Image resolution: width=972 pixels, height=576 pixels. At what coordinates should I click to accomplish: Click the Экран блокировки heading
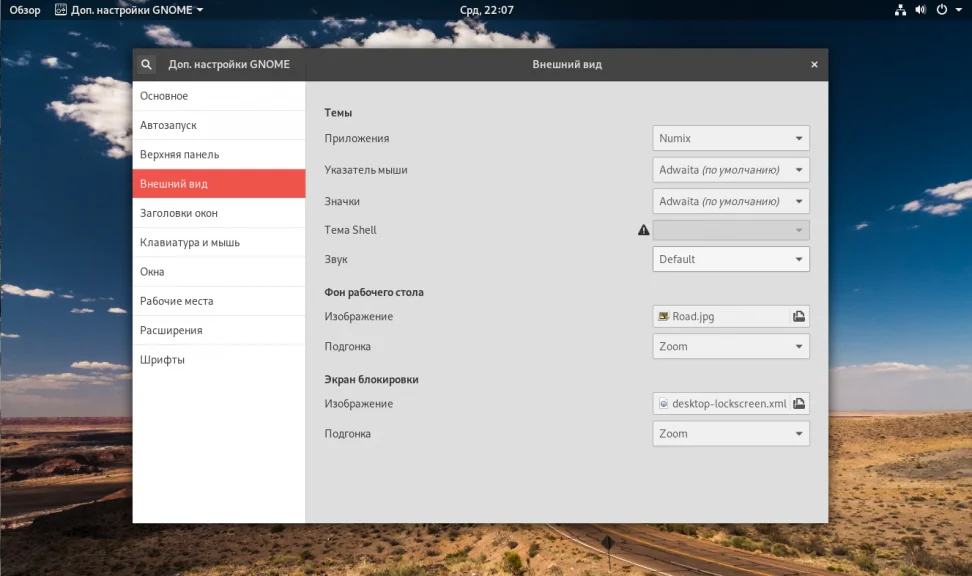coord(371,379)
